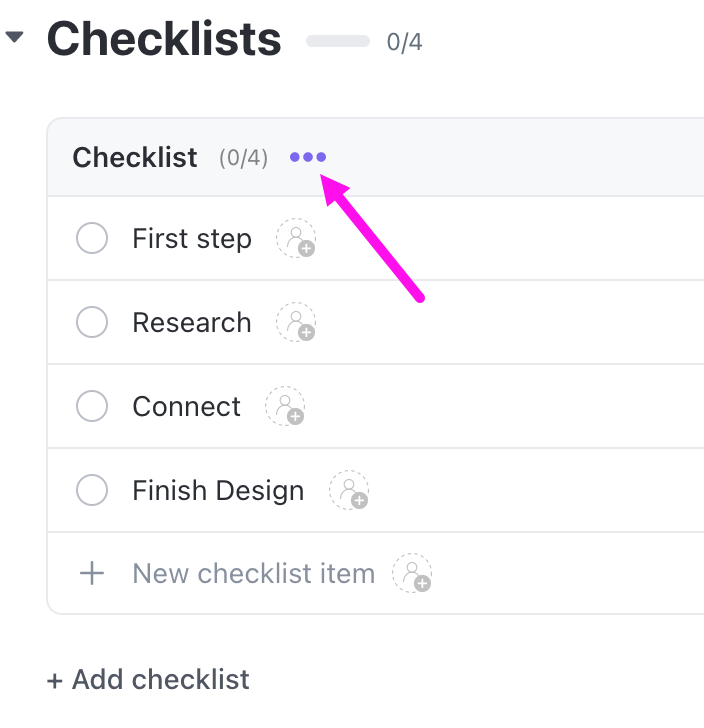This screenshot has width=704, height=728.
Task: Check off the First step item
Action: pyautogui.click(x=92, y=239)
